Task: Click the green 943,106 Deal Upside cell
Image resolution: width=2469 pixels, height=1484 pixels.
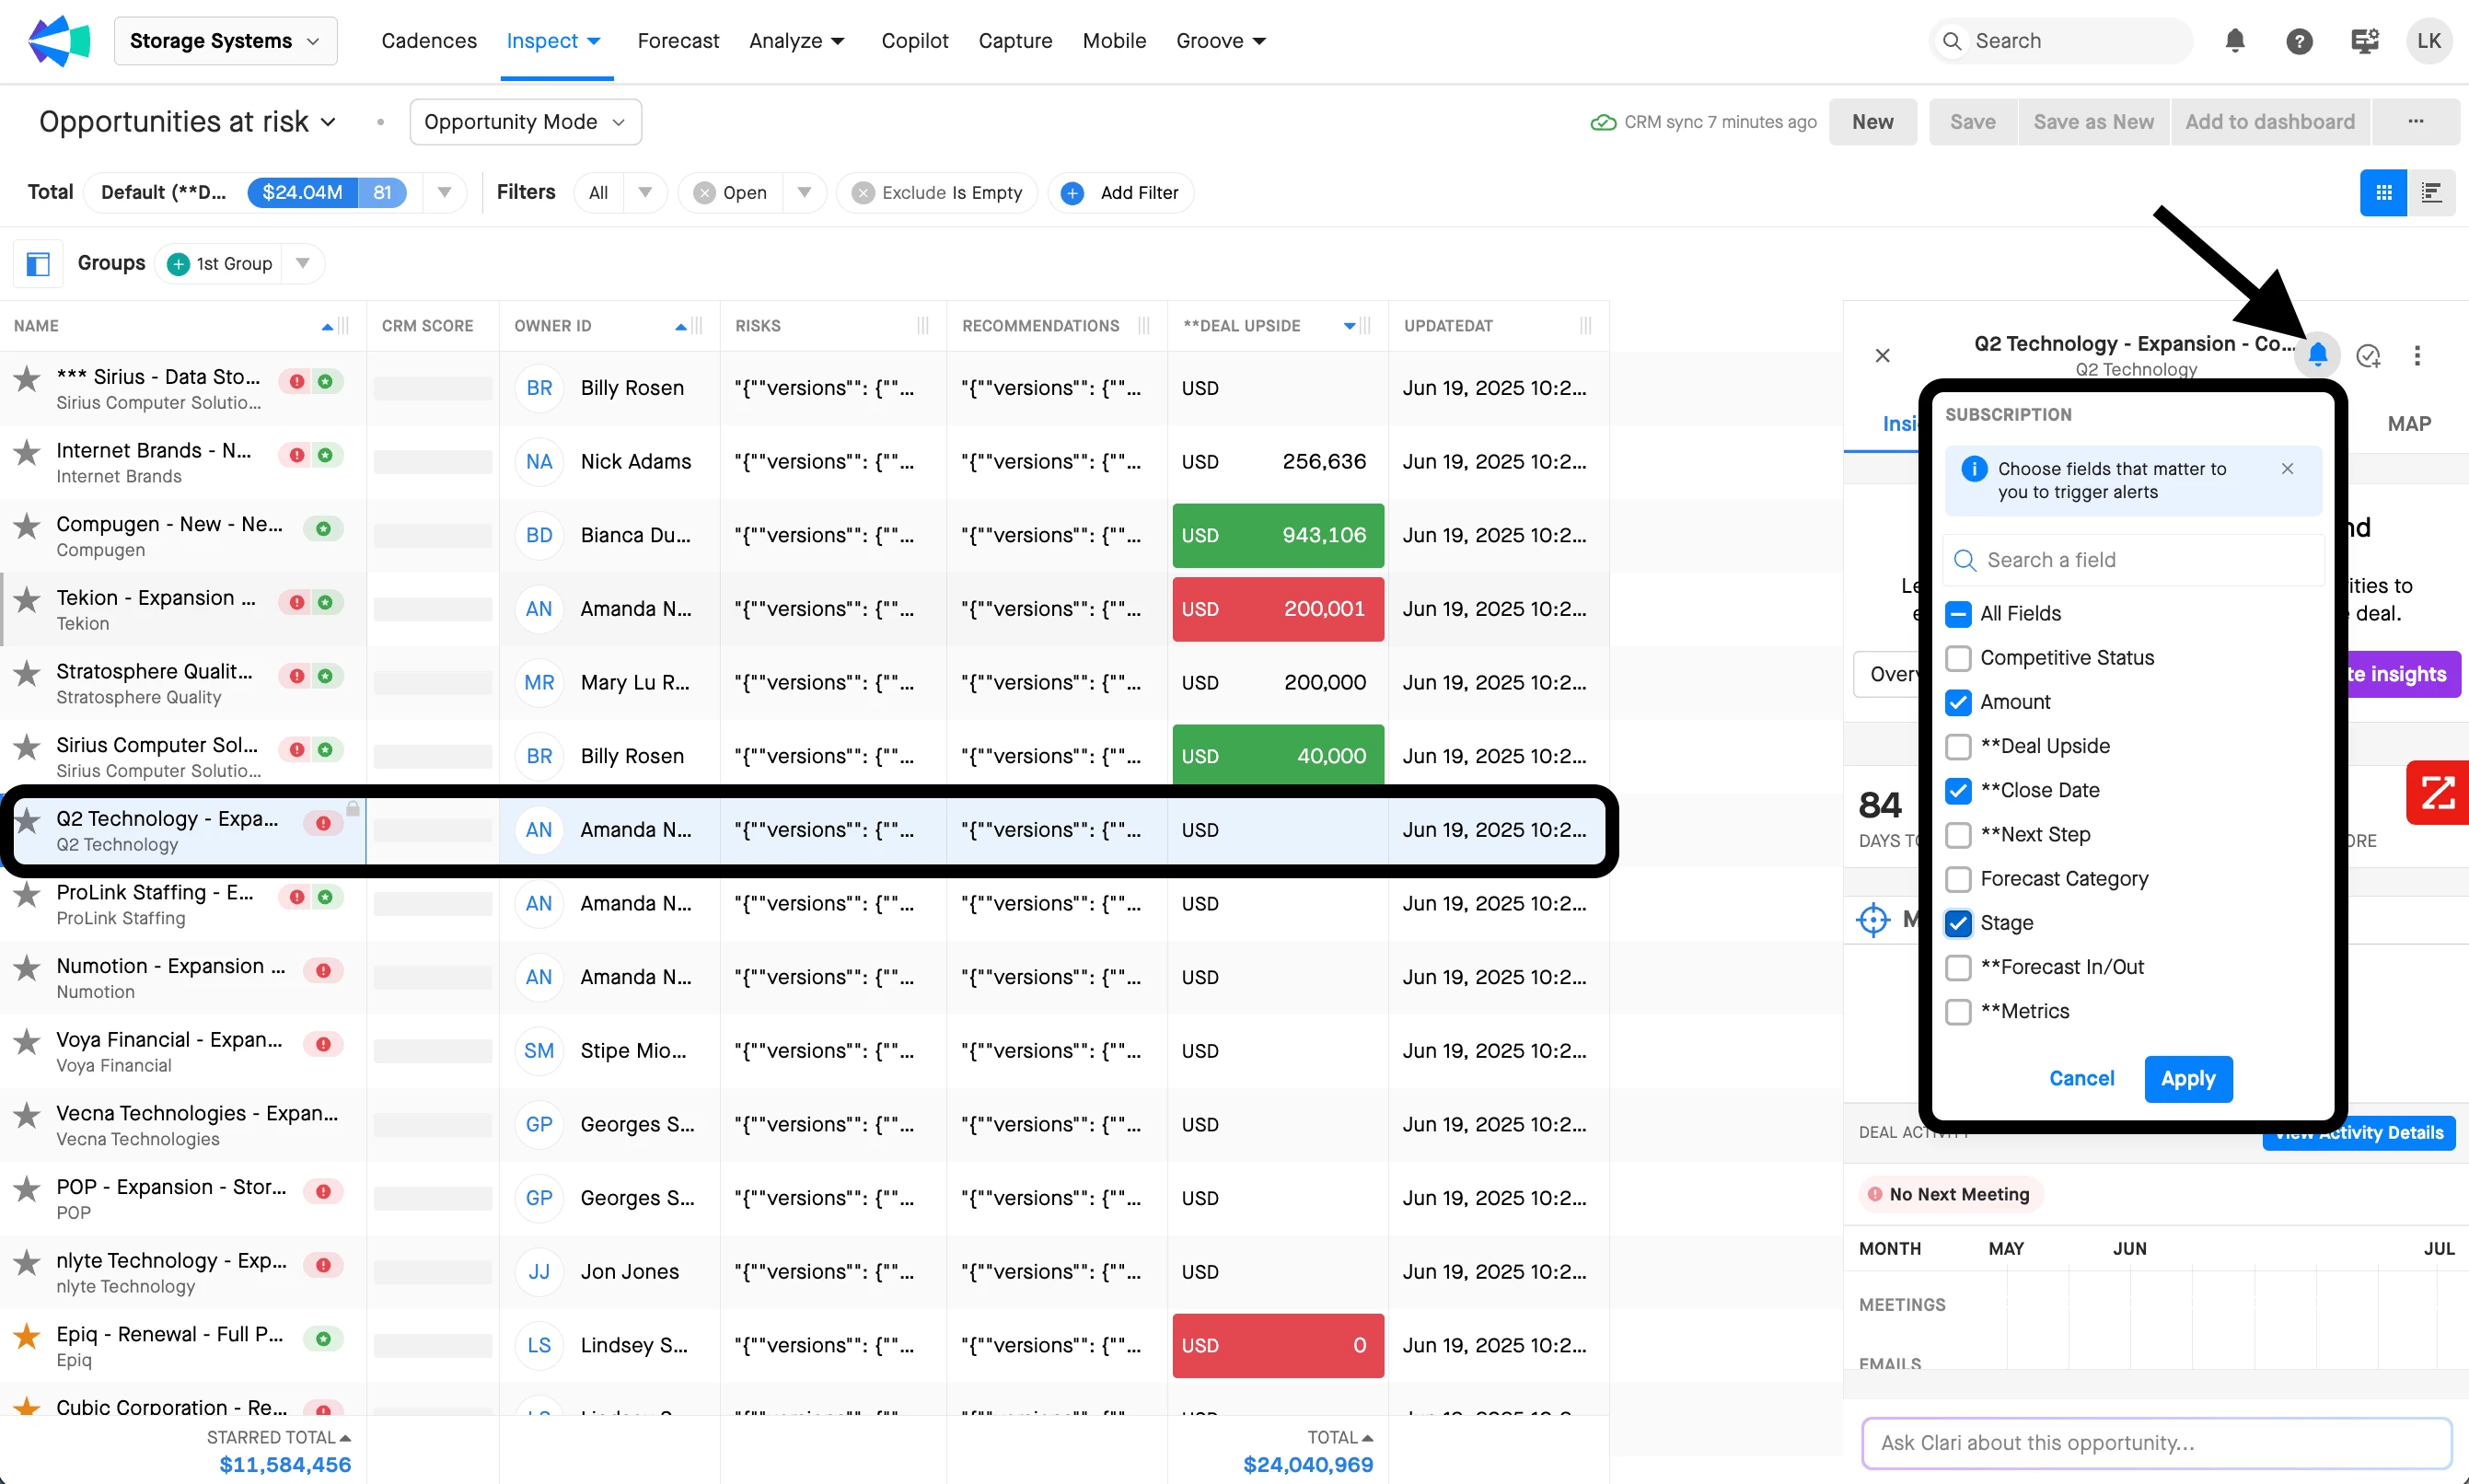Action: 1277,535
